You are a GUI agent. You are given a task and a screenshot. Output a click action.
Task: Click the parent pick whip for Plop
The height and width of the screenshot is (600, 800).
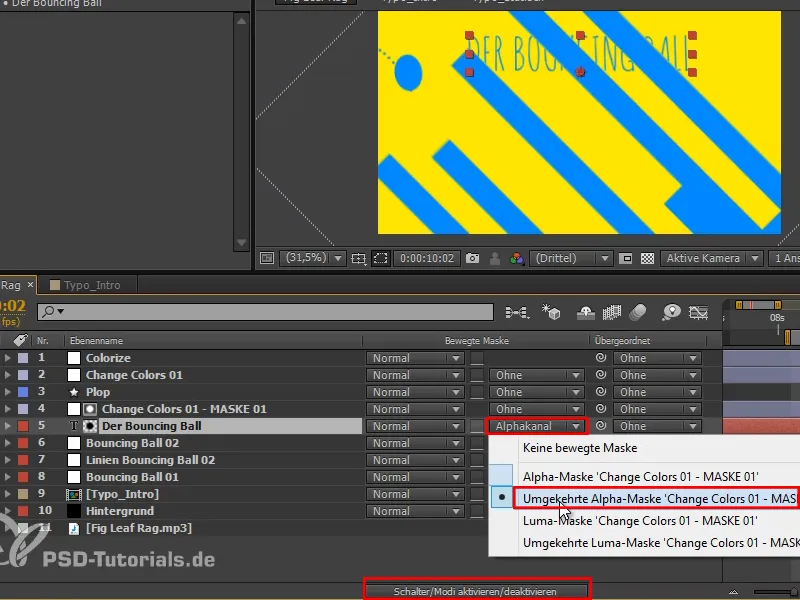(x=601, y=392)
